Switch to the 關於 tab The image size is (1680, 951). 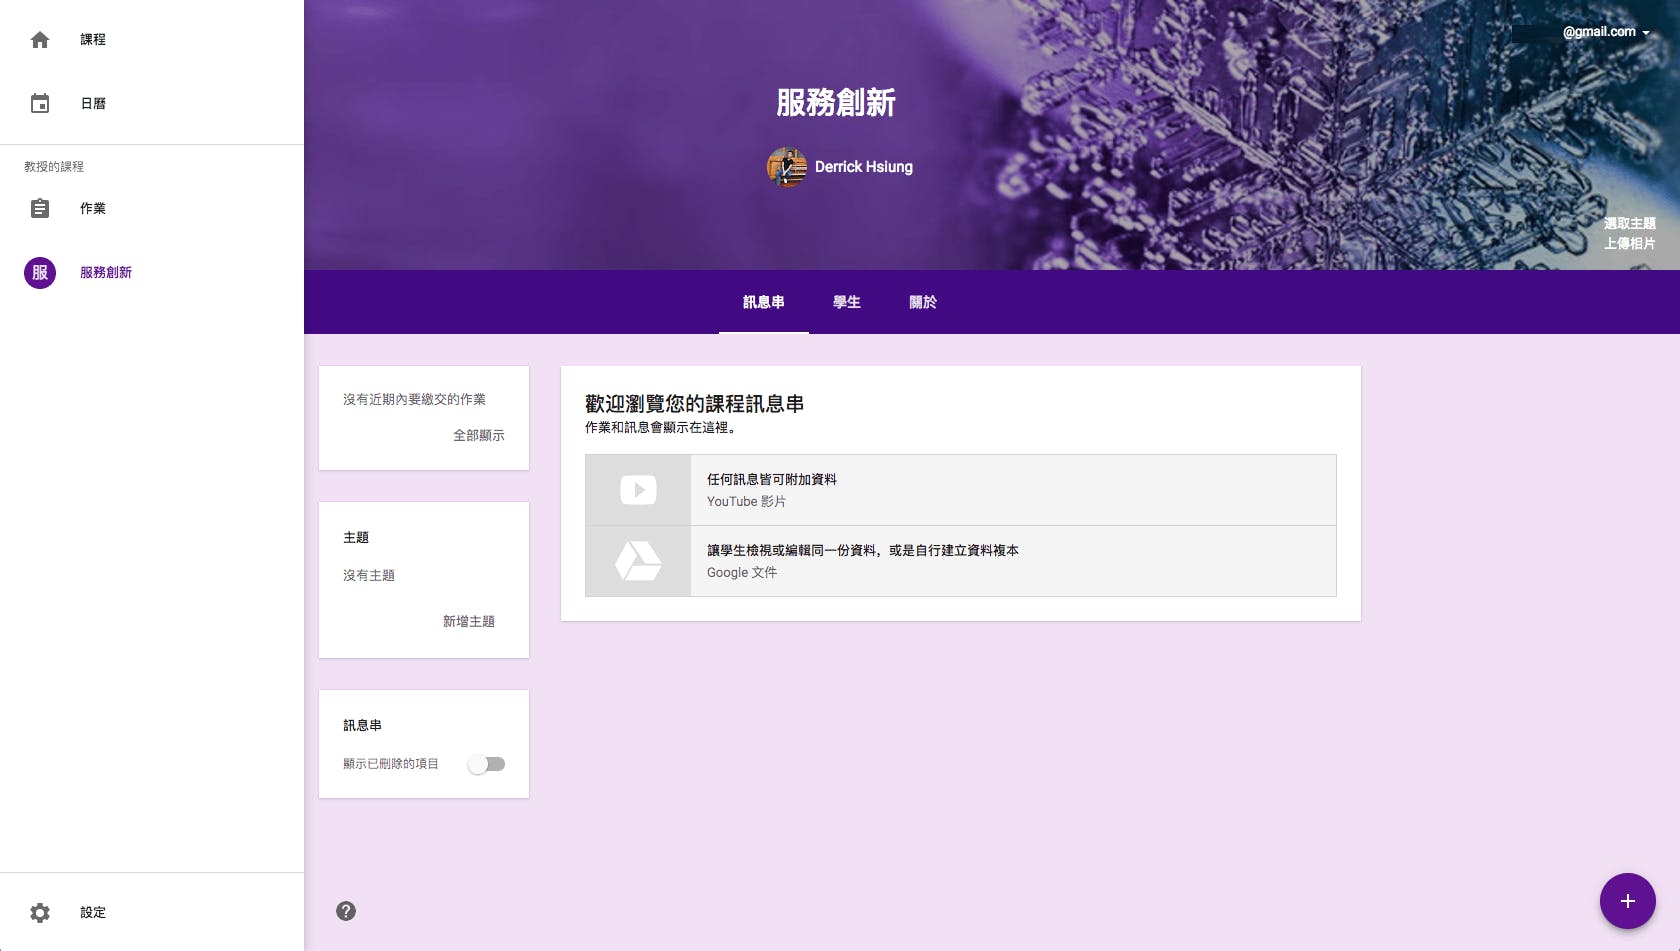click(x=922, y=302)
